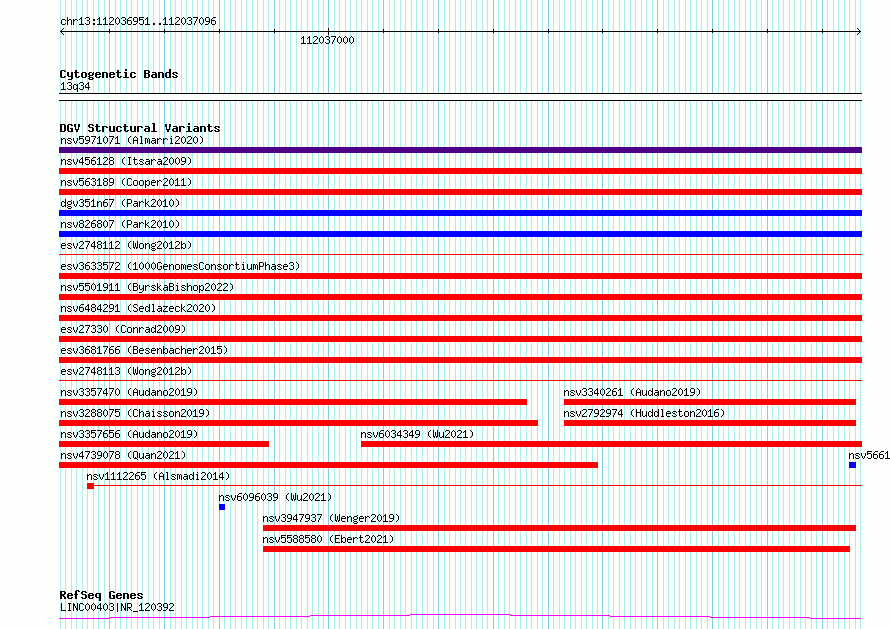Open nsv2792974 (Huddleston2016) variant label
890x629 pixels.
click(644, 413)
